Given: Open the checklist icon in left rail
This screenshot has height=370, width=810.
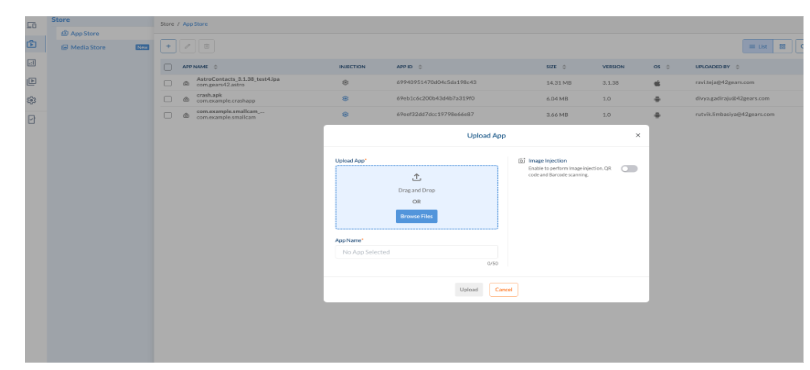Looking at the screenshot, I should [32, 119].
